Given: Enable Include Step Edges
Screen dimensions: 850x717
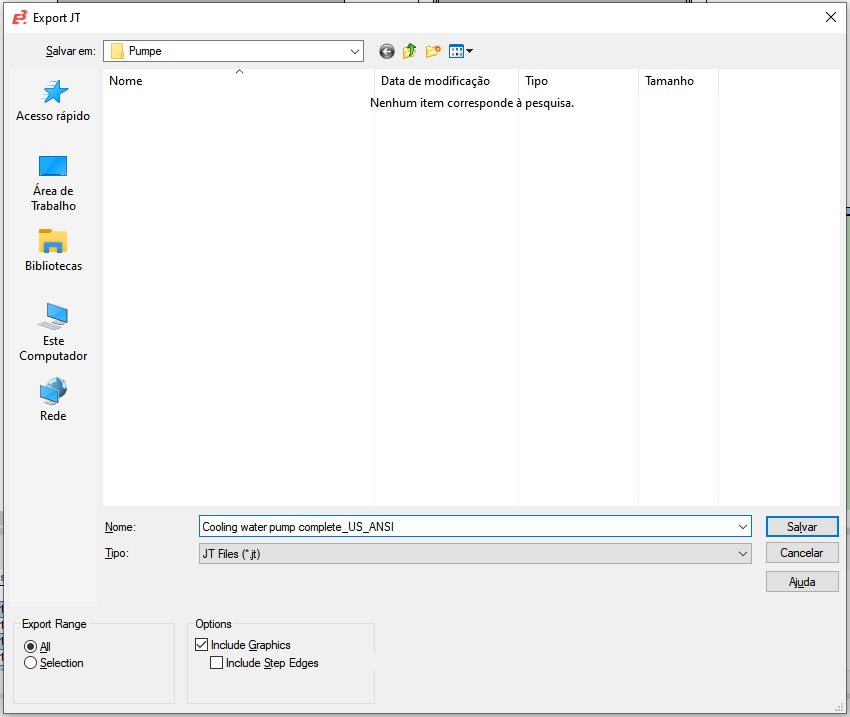Looking at the screenshot, I should pos(216,662).
